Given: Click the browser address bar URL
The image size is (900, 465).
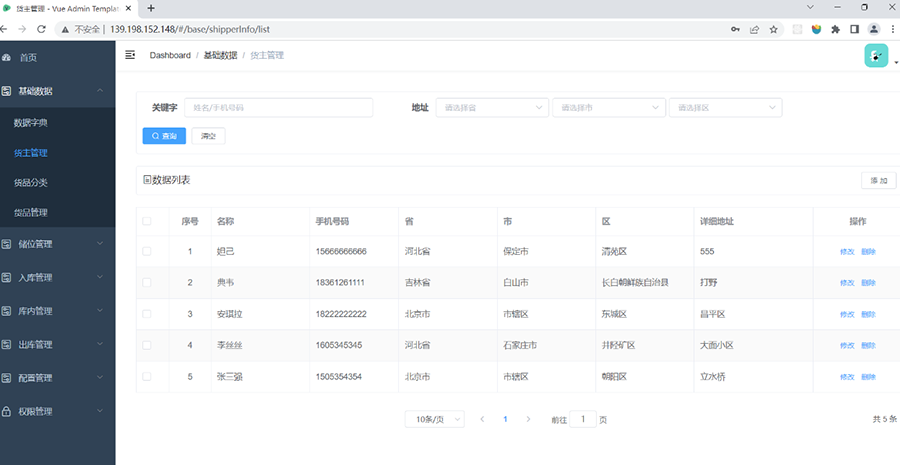Looking at the screenshot, I should 190,29.
